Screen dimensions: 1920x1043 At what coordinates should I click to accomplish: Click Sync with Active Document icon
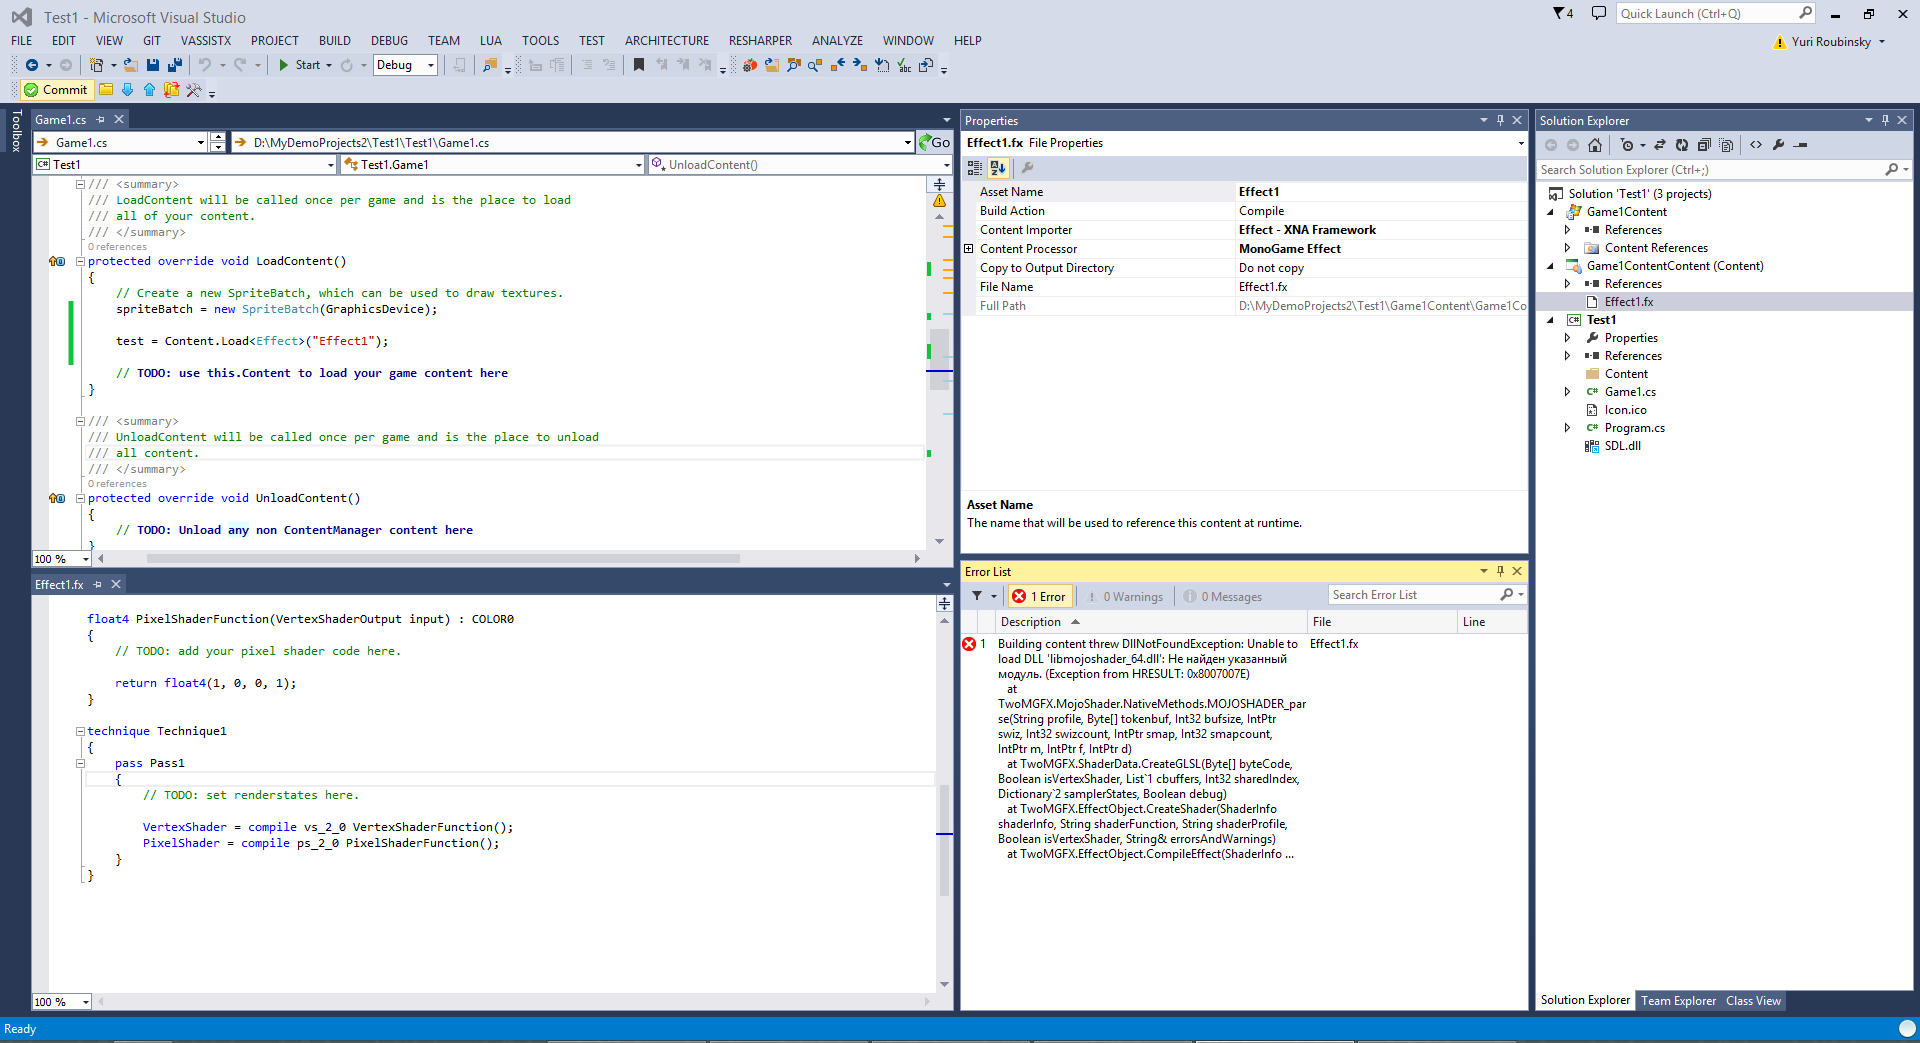click(x=1660, y=145)
